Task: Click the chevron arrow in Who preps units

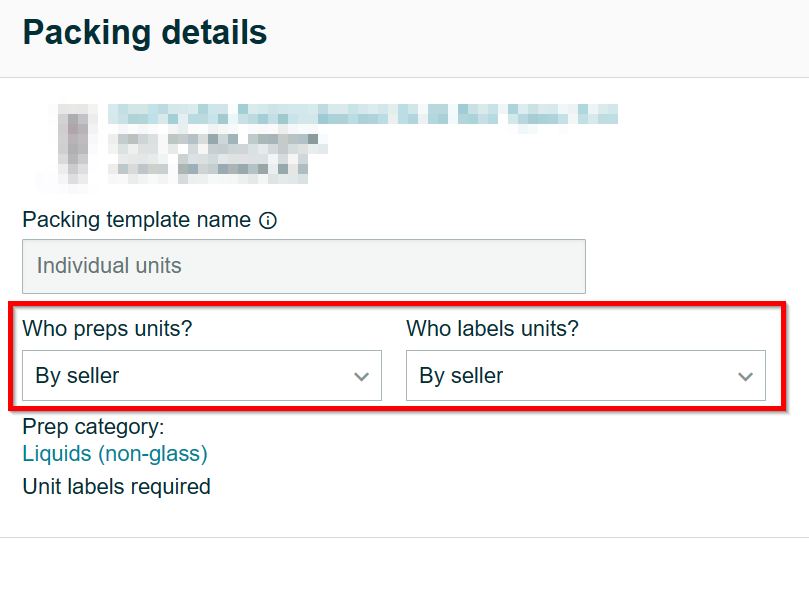Action: [x=361, y=377]
